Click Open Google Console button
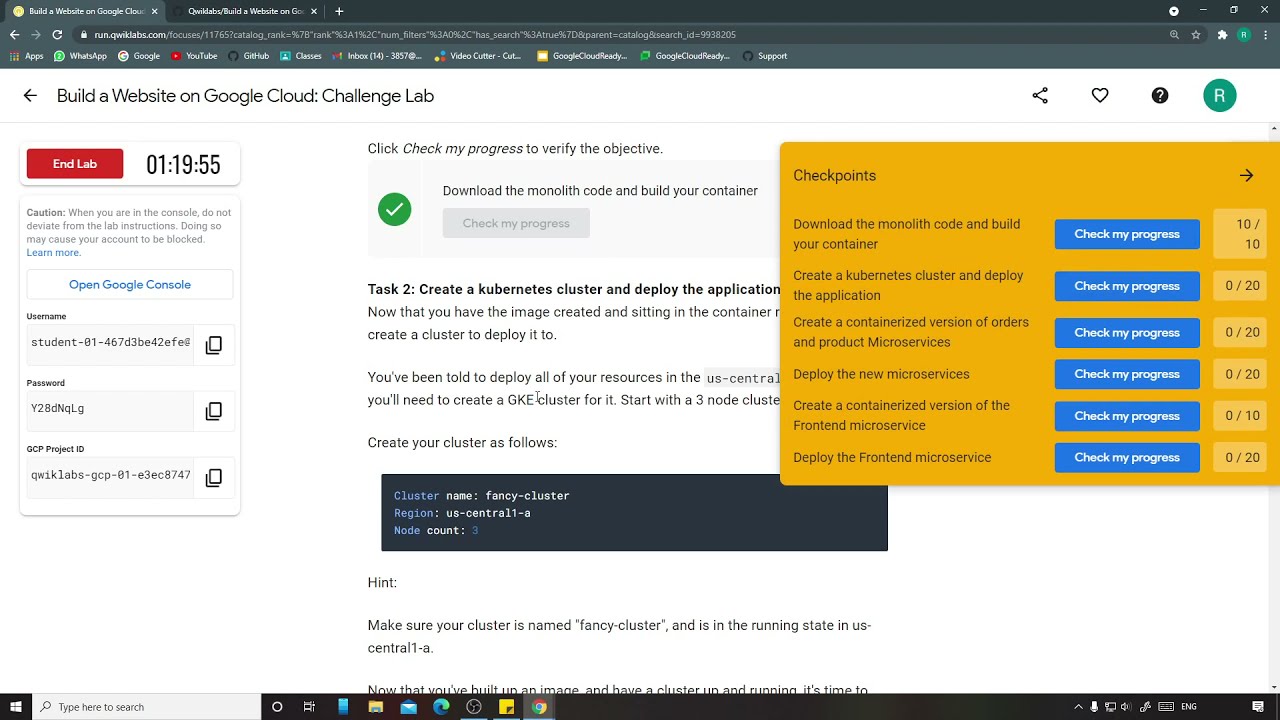This screenshot has height=720, width=1280. (130, 285)
